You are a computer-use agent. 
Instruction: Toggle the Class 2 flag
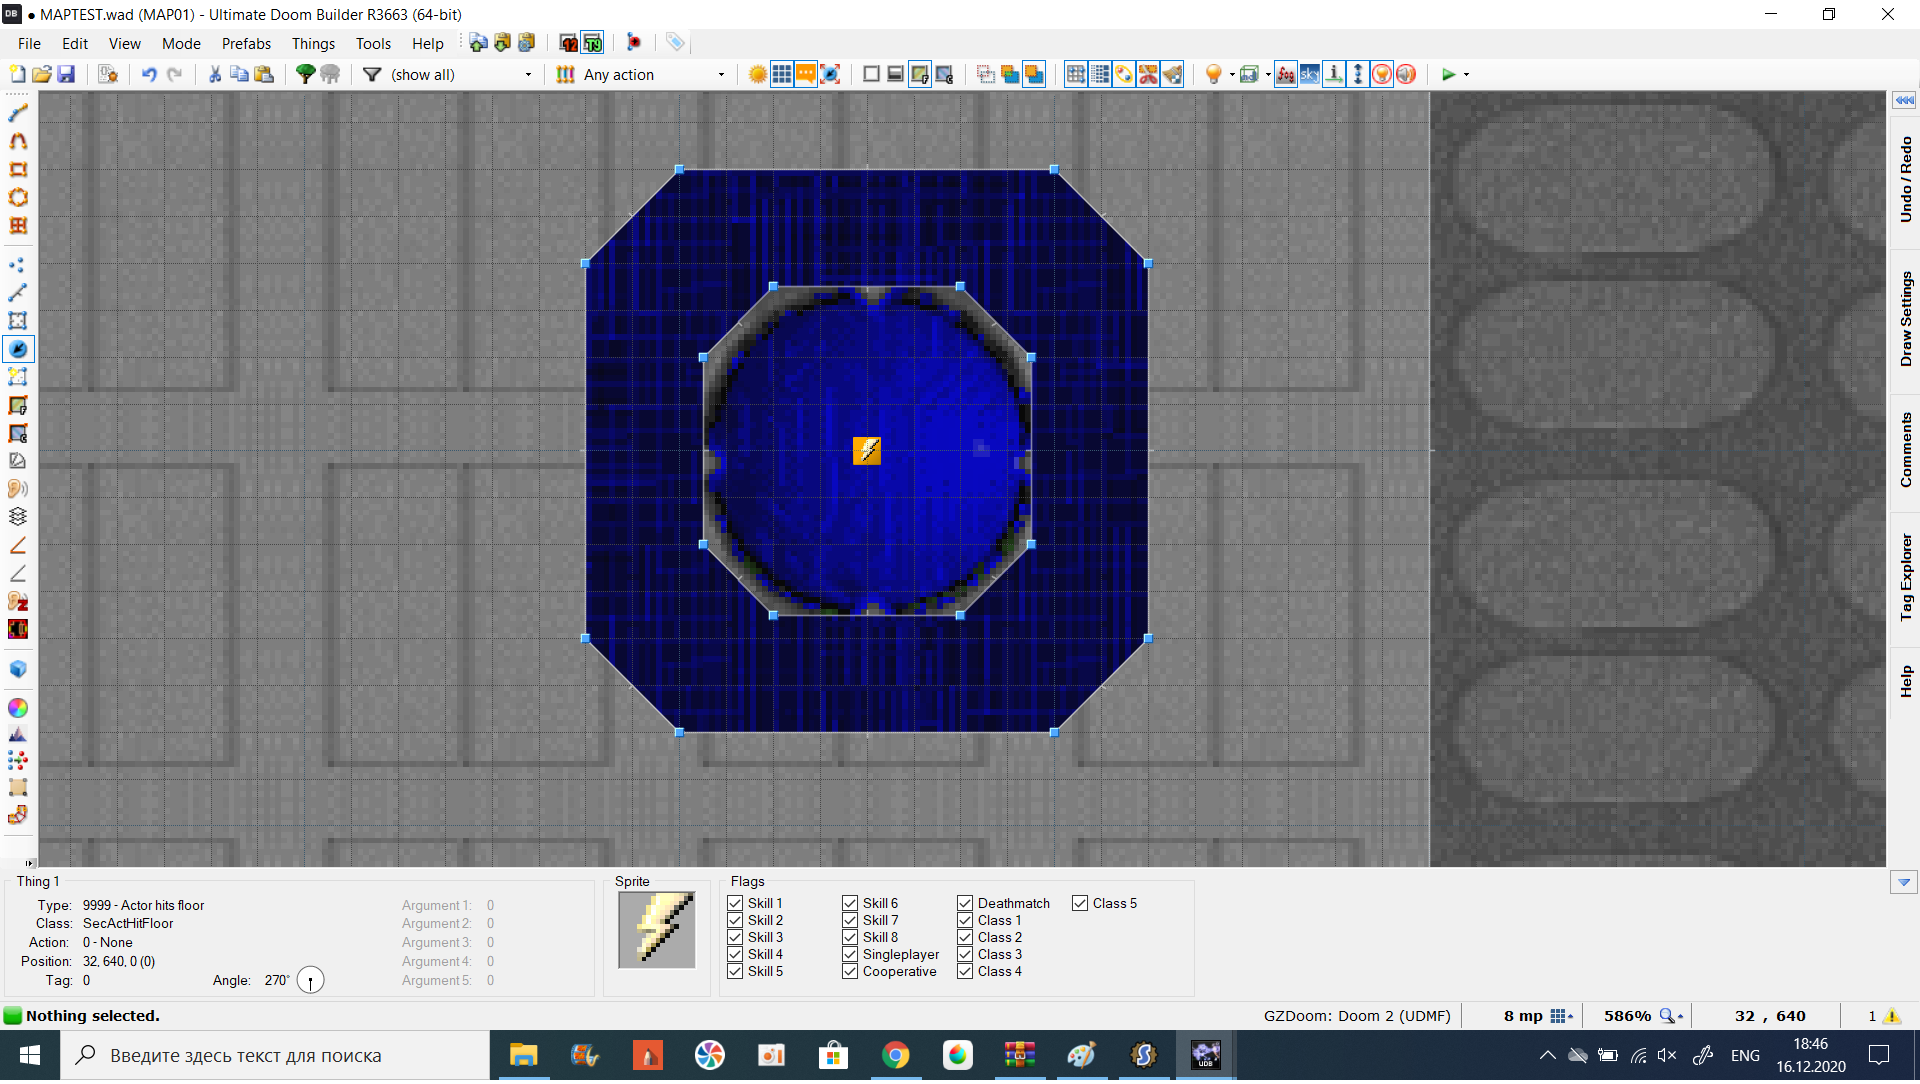click(x=965, y=938)
